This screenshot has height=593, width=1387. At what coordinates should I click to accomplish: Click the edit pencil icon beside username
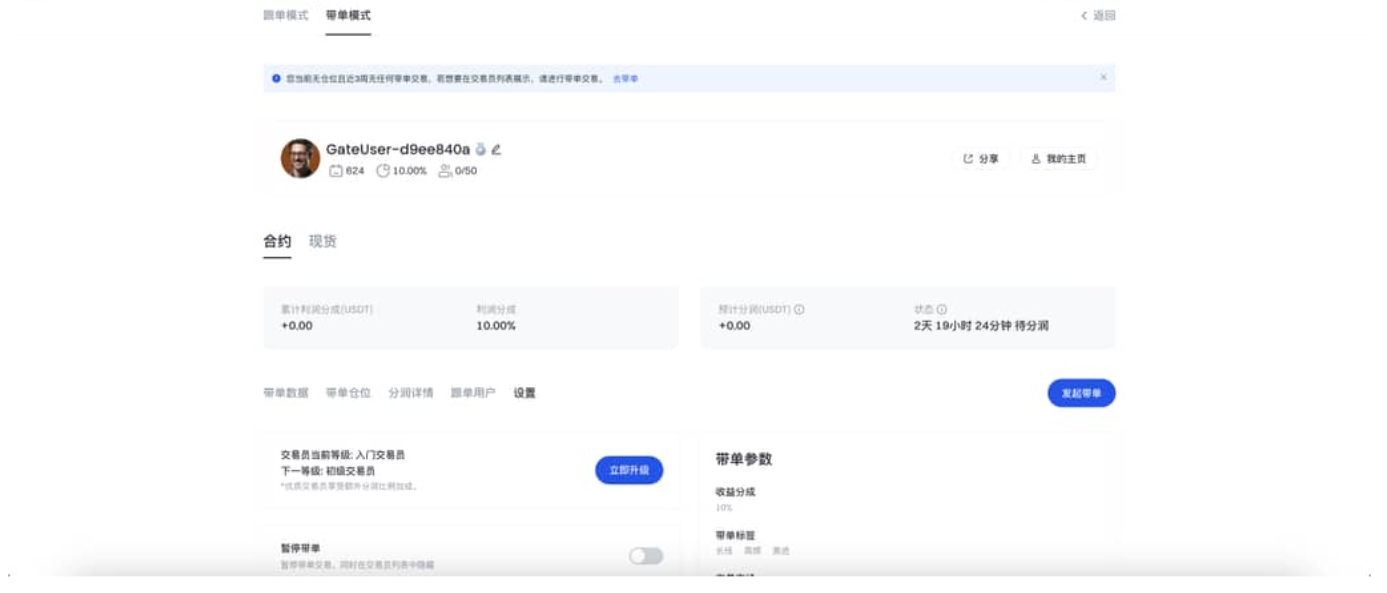(496, 150)
